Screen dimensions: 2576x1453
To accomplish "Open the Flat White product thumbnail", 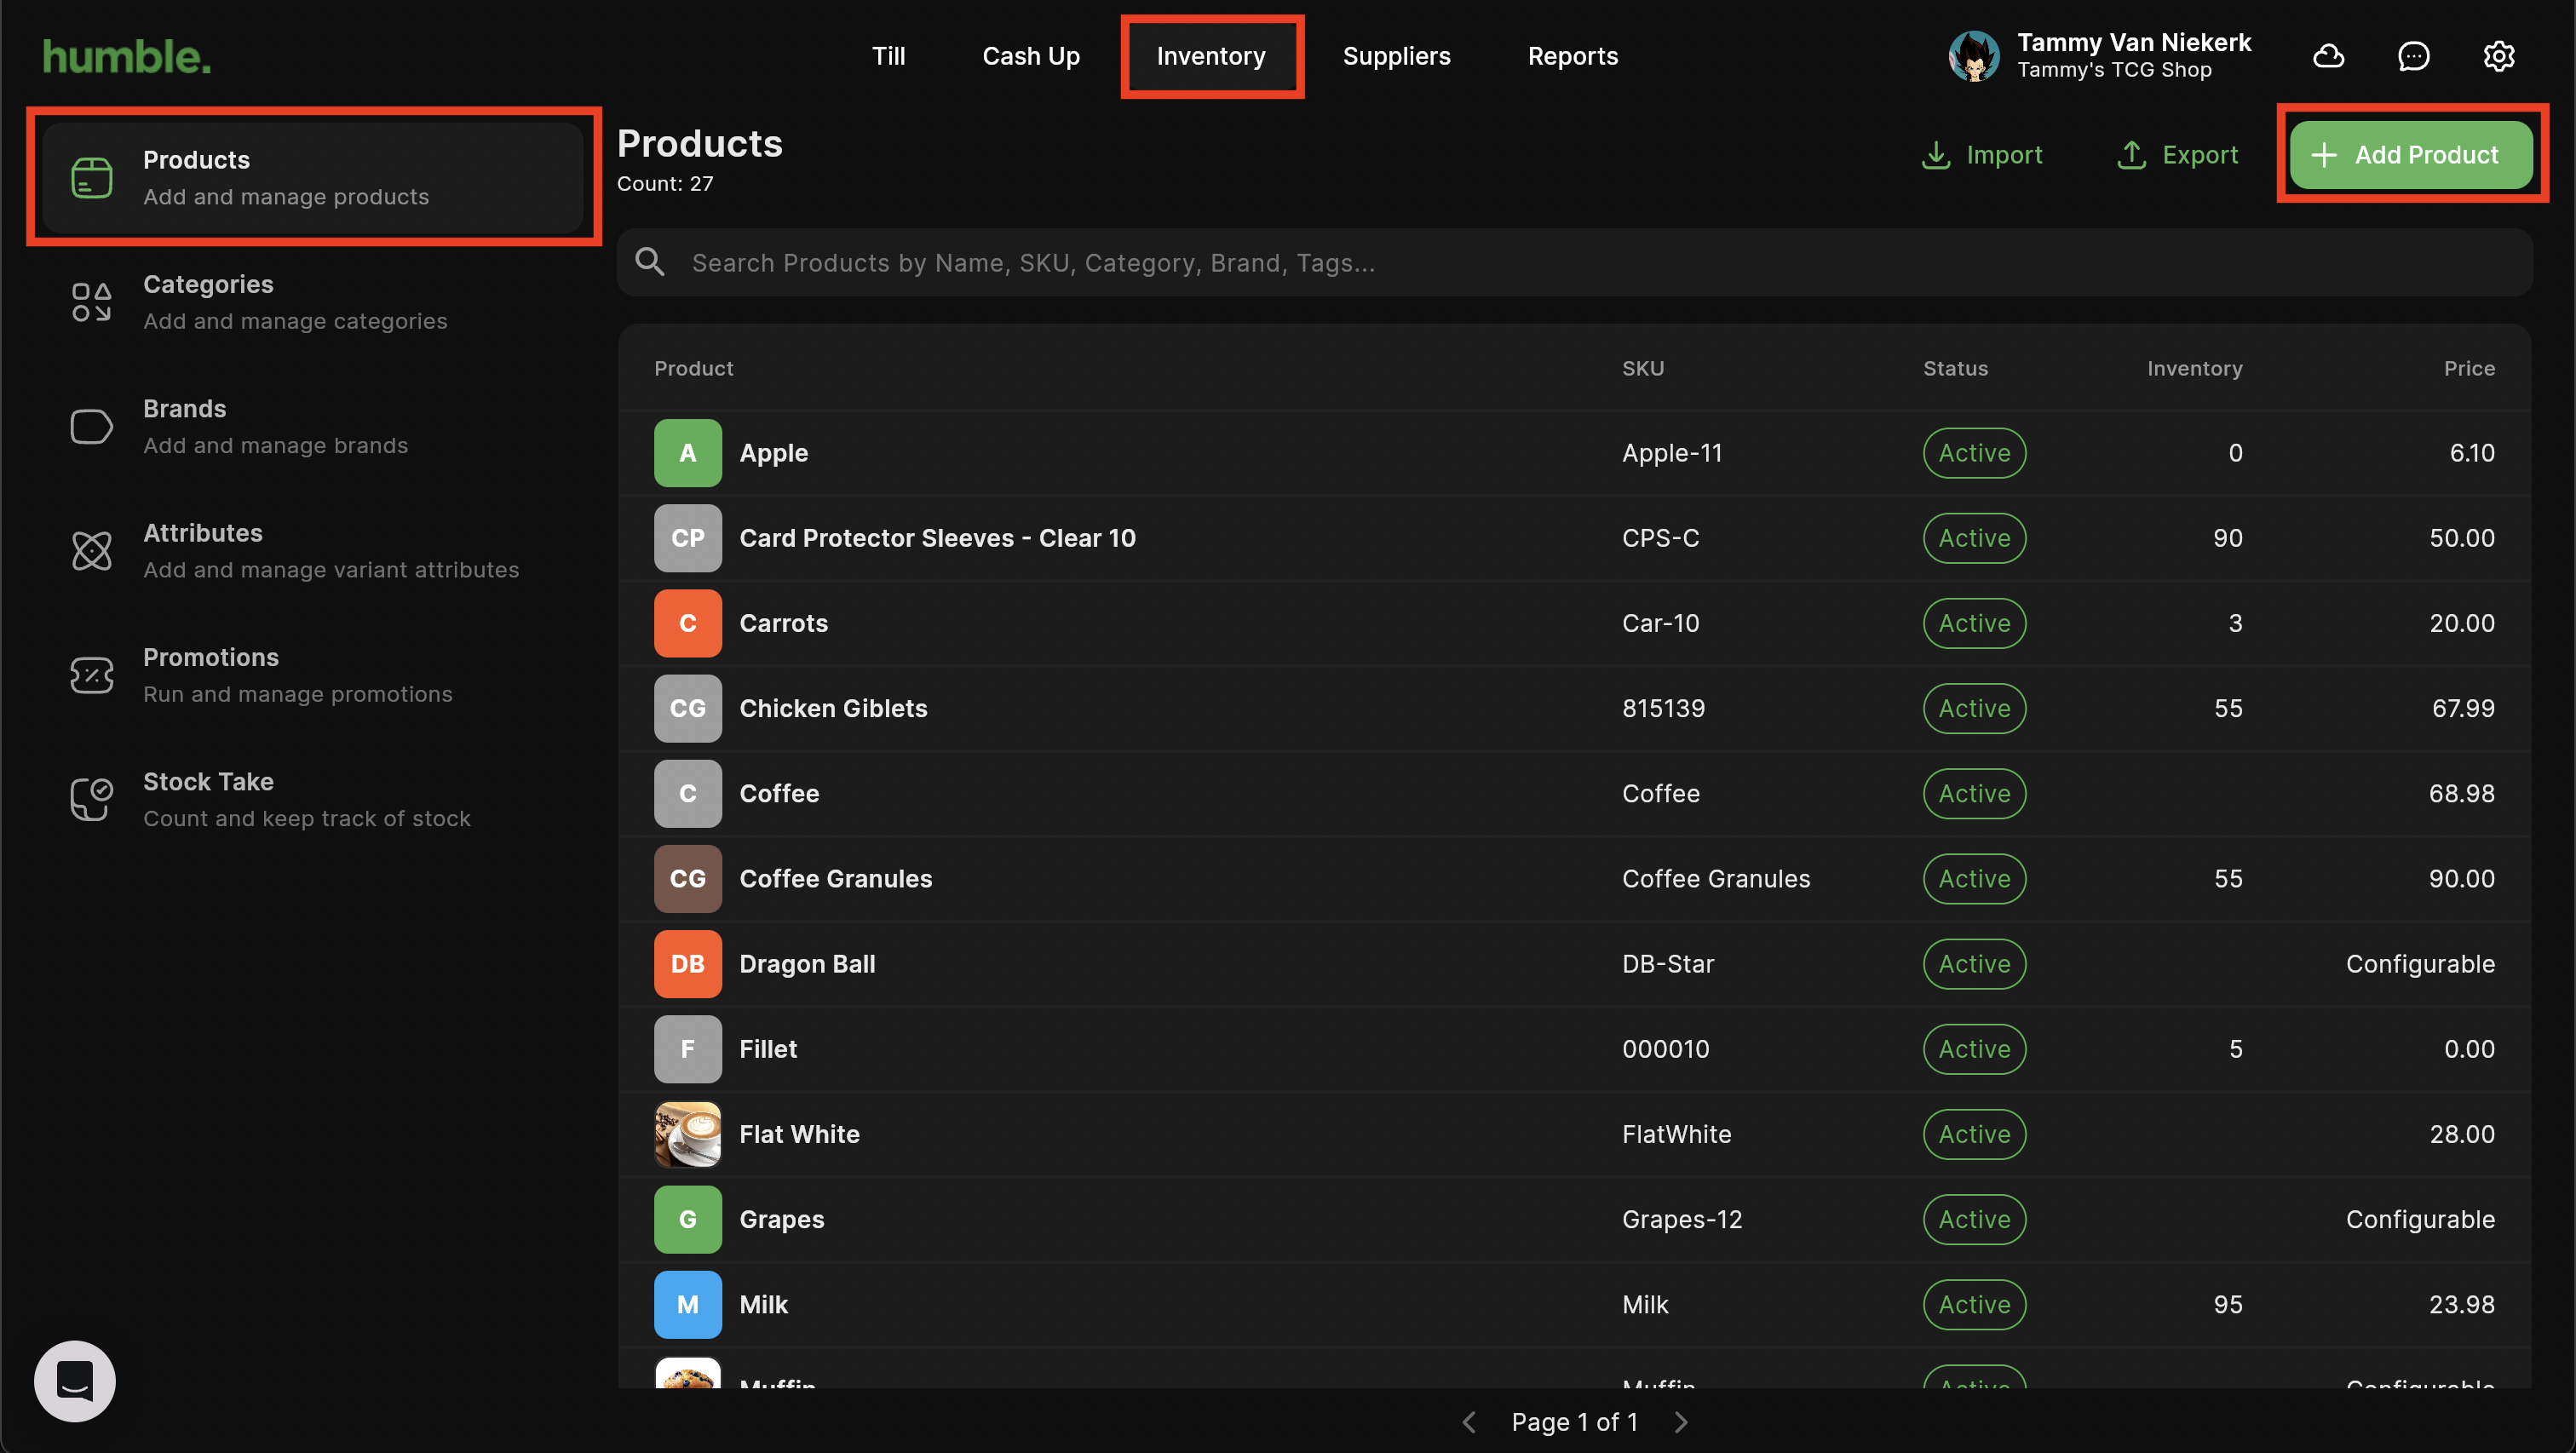I will 687,1134.
